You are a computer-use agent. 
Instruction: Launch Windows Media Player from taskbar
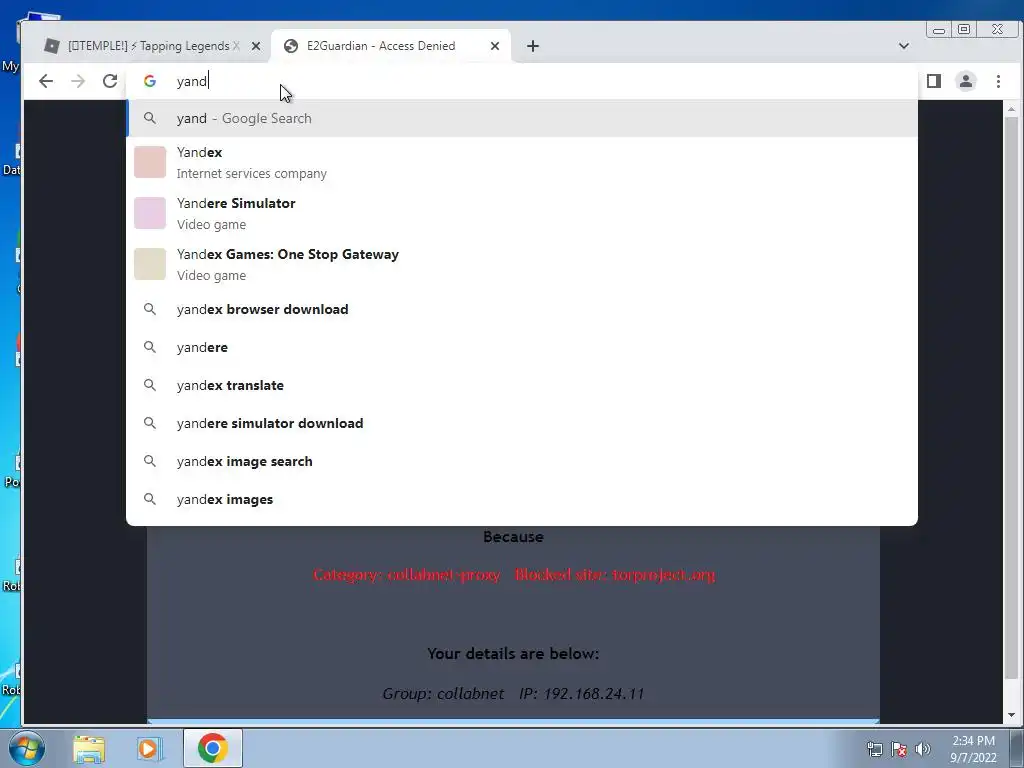tap(148, 748)
